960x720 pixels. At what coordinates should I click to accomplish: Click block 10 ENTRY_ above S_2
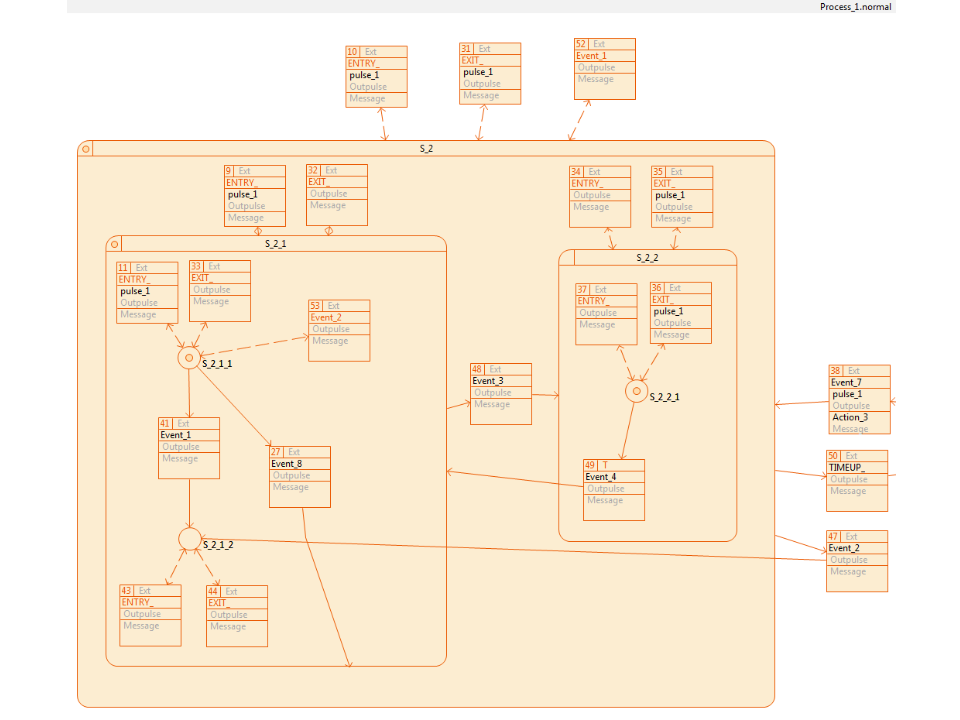[376, 76]
